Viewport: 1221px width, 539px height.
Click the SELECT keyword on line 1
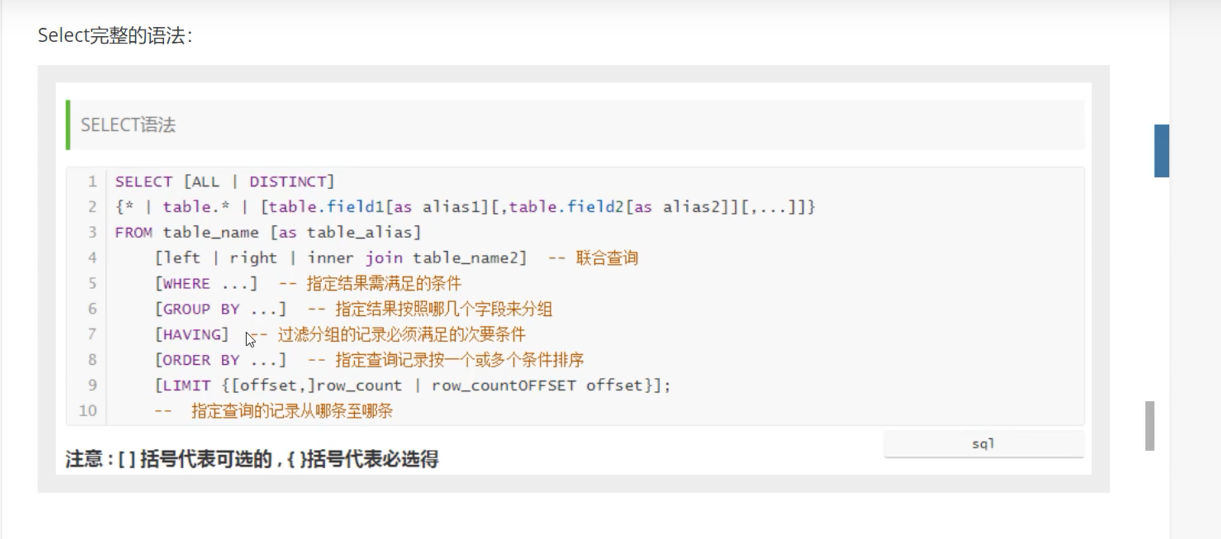coord(144,182)
